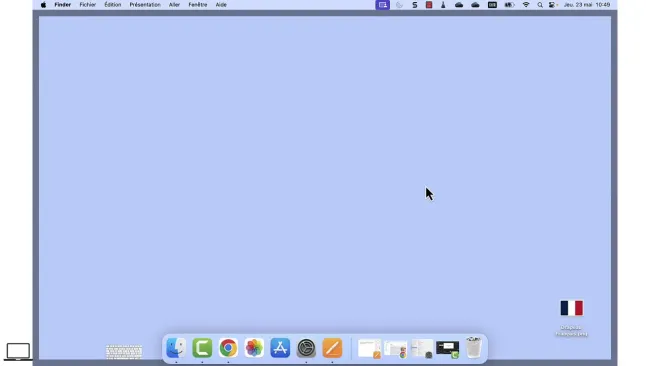Viewport: 650px width, 366px height.
Task: Open App Store from the Dock
Action: (280, 348)
